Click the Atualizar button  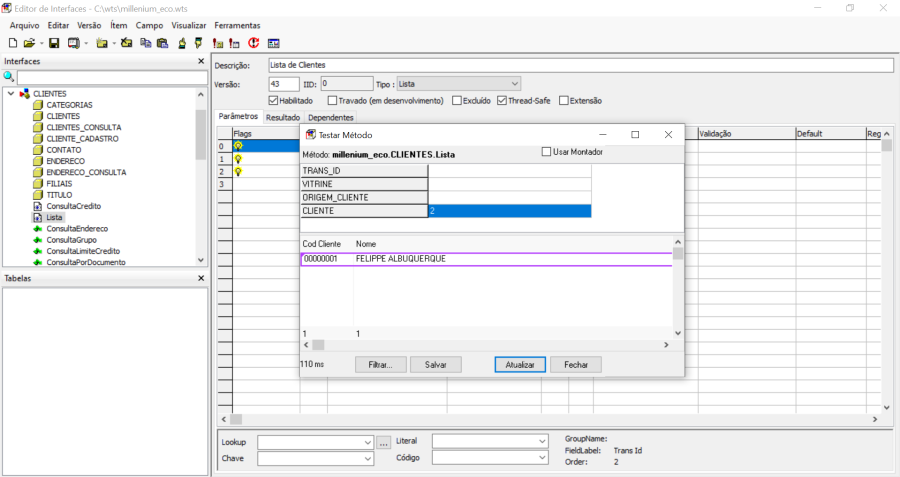520,364
